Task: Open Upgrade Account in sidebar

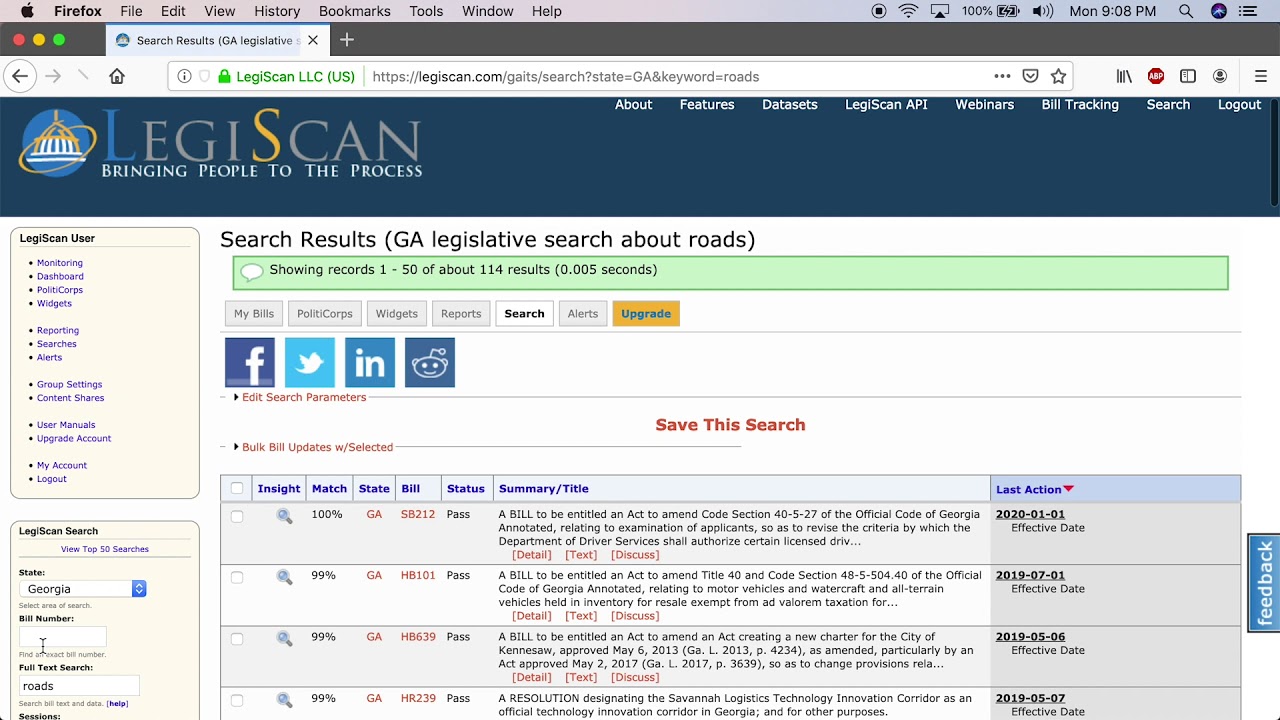Action: coord(74,438)
